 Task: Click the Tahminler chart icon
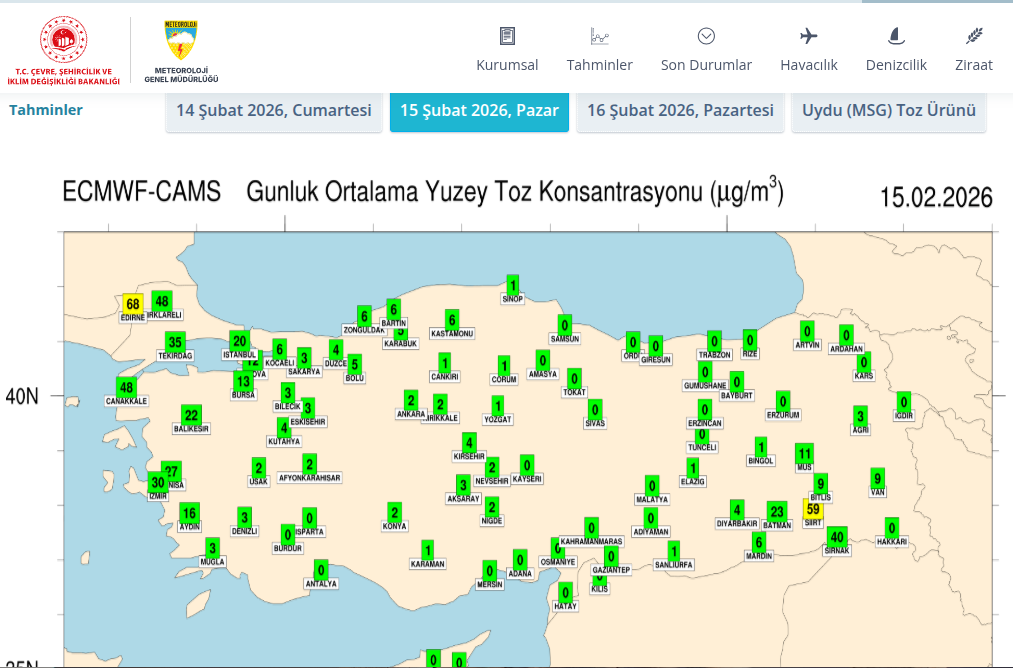(599, 37)
